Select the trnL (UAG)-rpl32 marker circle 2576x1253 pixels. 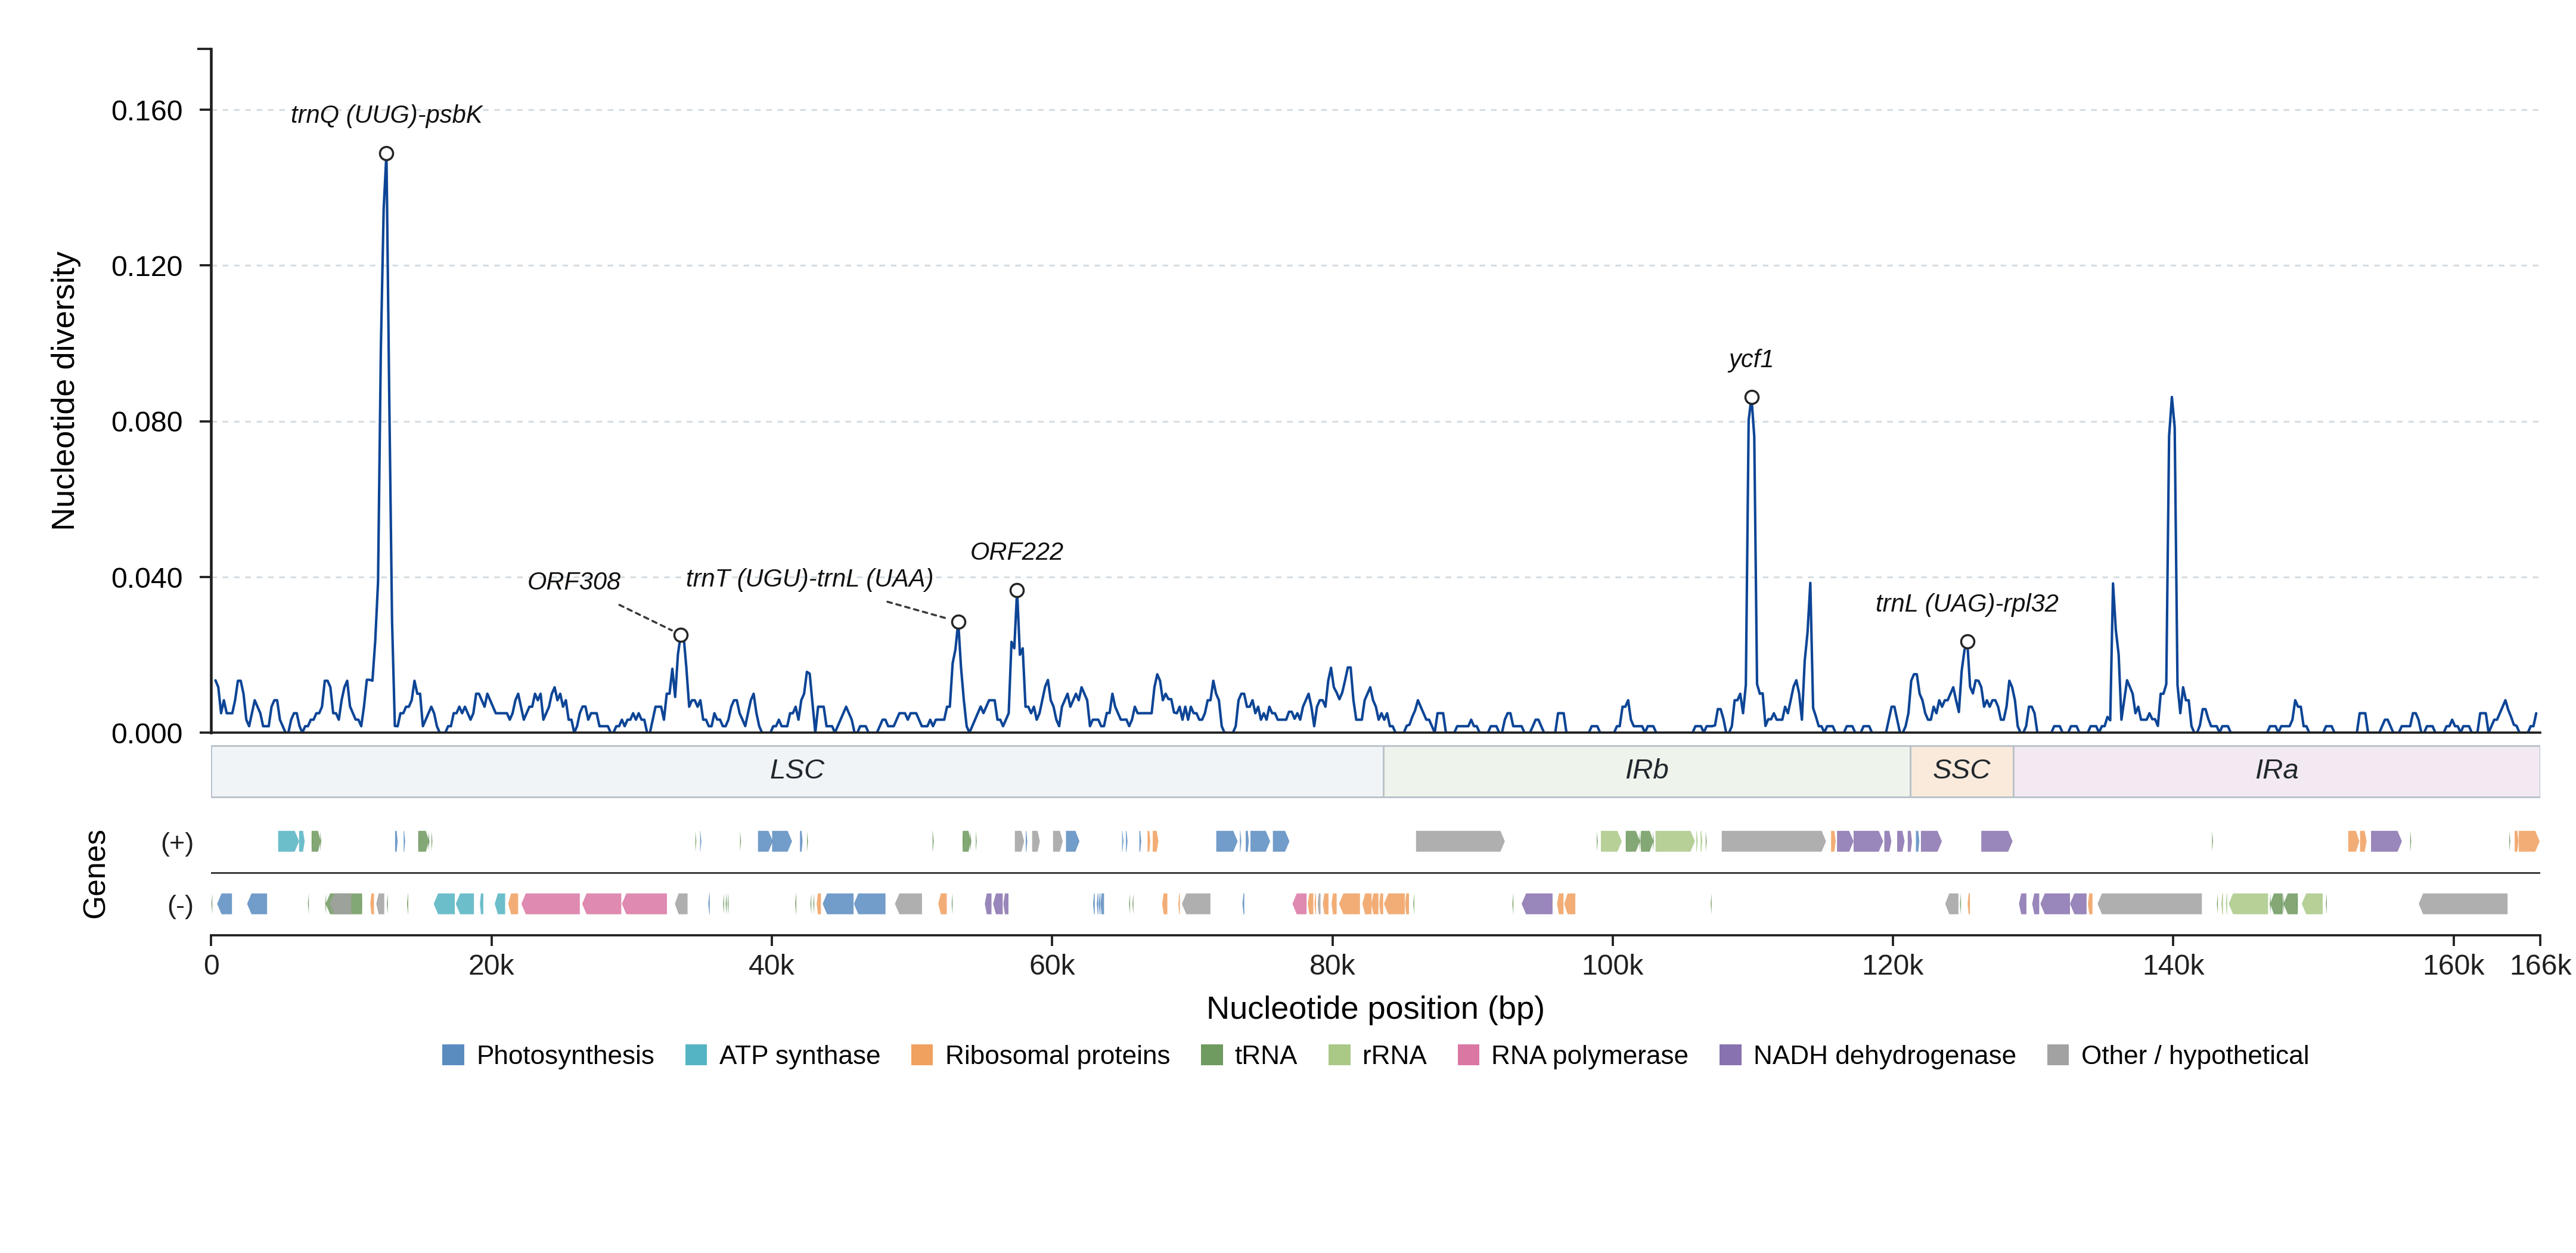pos(1967,642)
